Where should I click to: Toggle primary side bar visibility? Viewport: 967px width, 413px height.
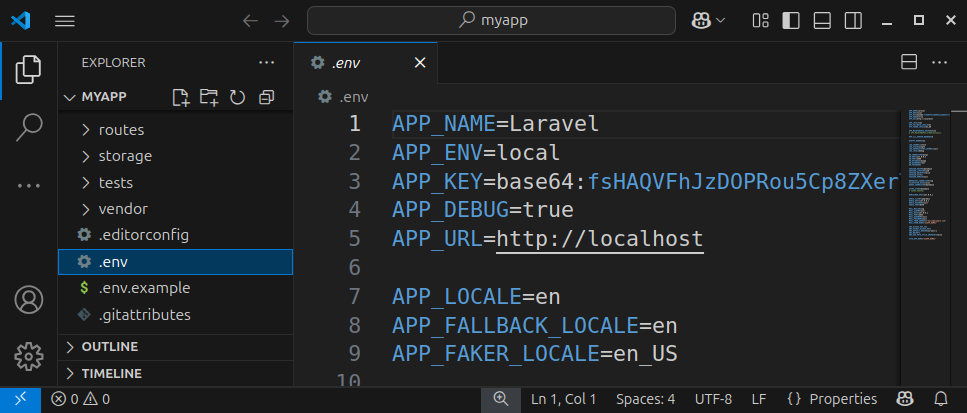pyautogui.click(x=791, y=21)
